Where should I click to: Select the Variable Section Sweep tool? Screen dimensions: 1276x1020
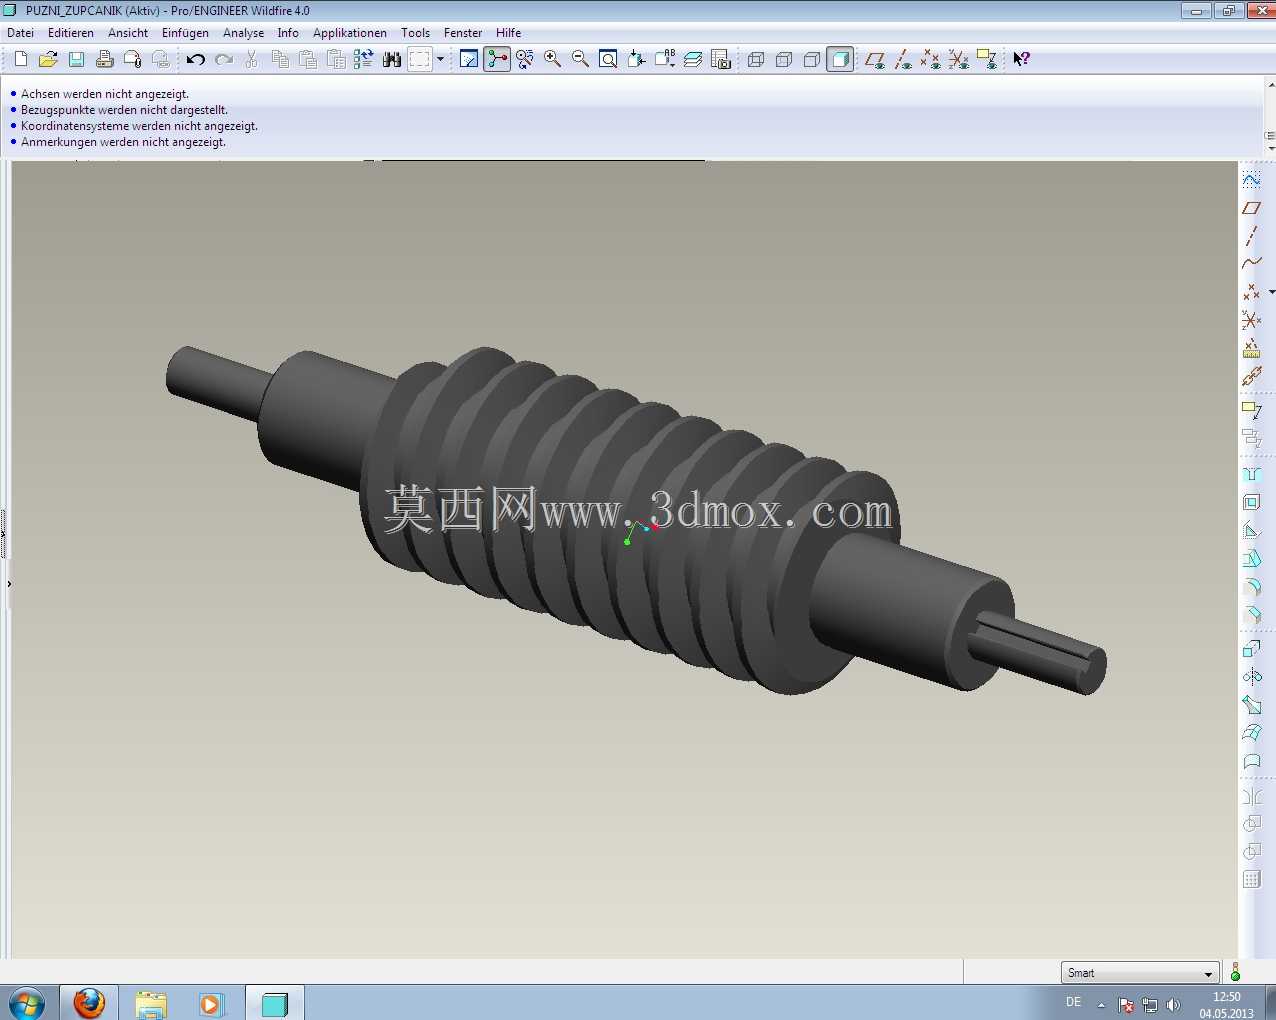coord(1251,705)
